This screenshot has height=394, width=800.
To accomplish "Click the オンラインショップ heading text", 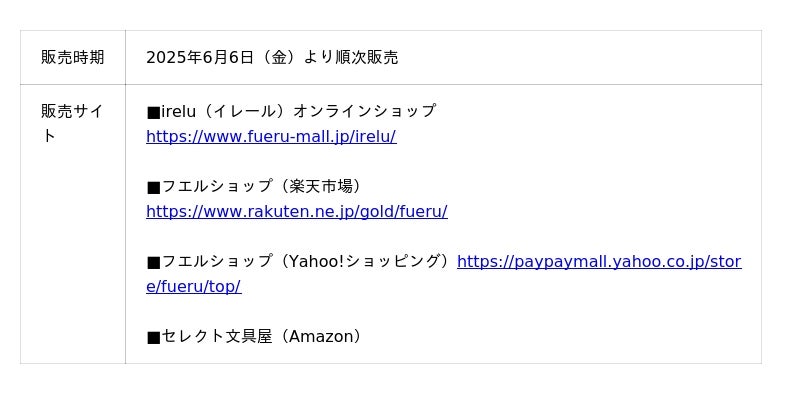I will click(x=364, y=111).
